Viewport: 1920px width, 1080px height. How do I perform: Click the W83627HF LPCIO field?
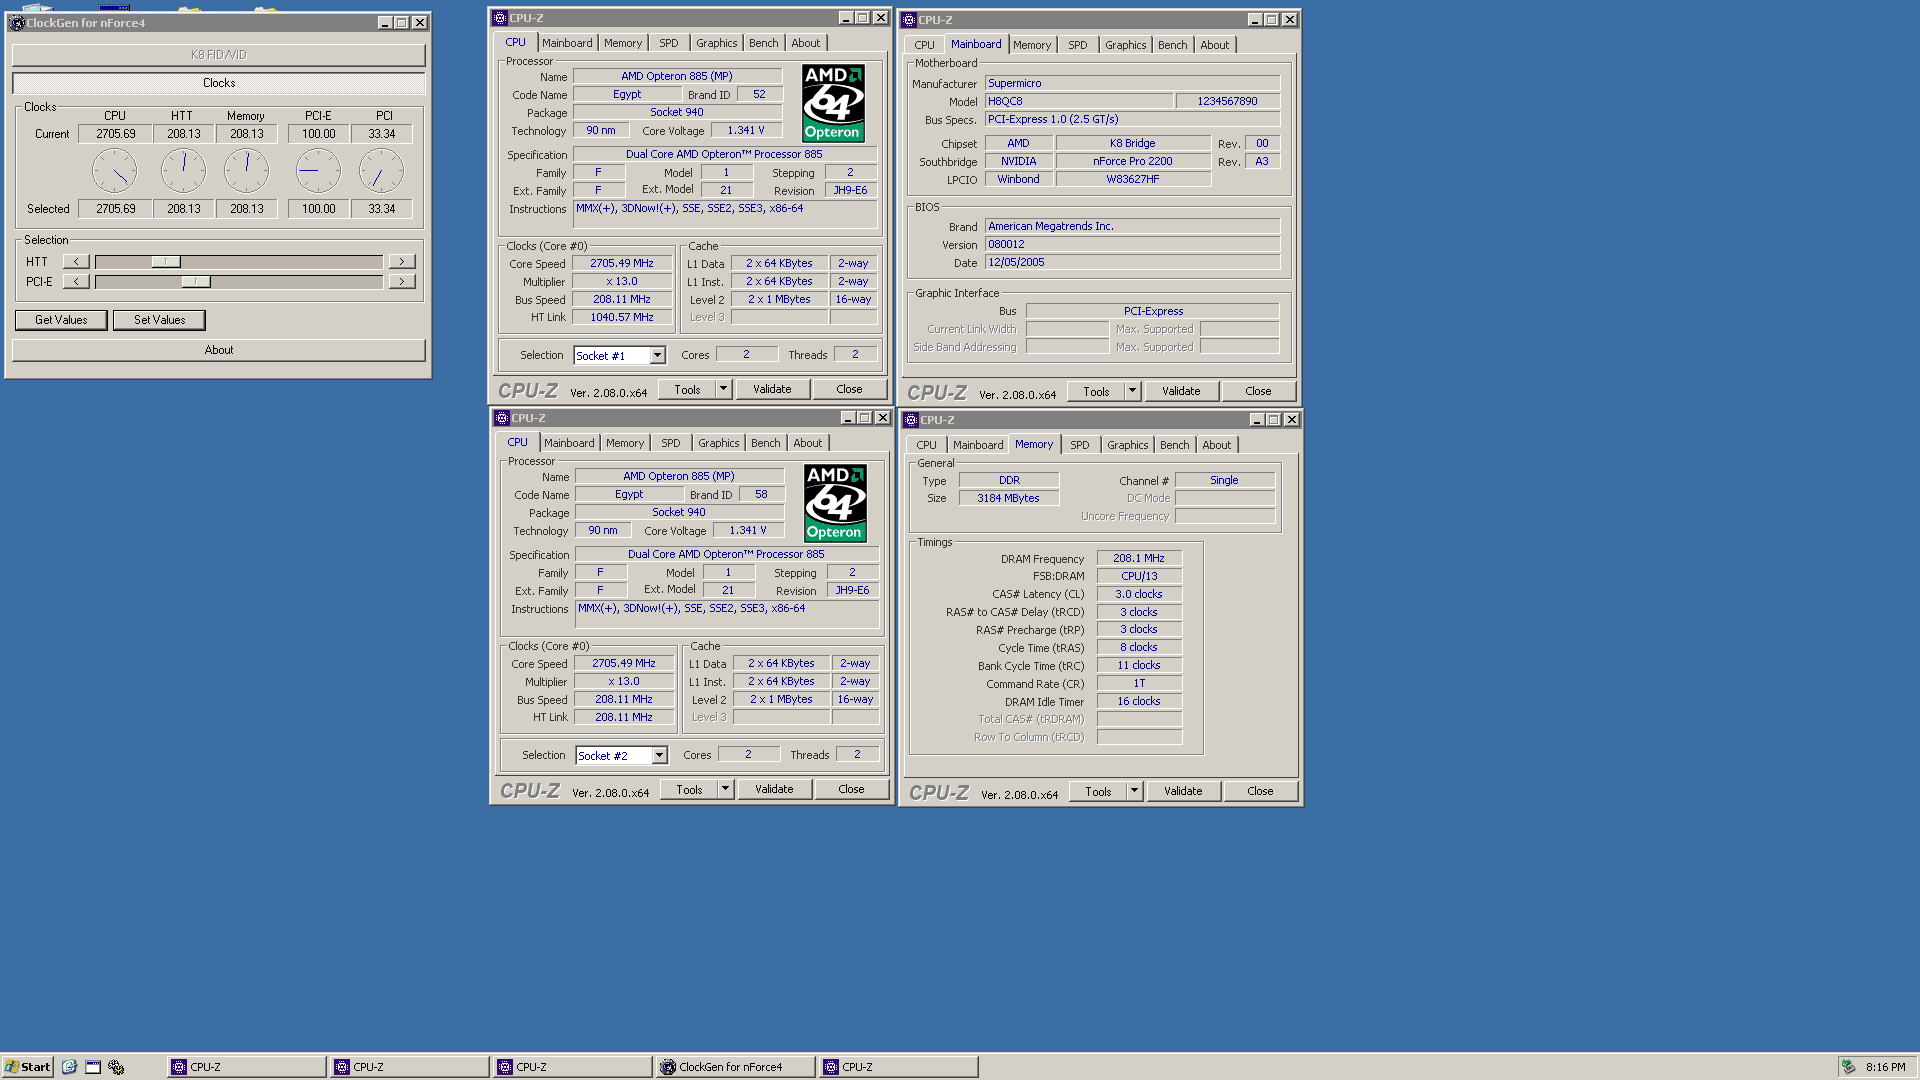[x=1133, y=180]
